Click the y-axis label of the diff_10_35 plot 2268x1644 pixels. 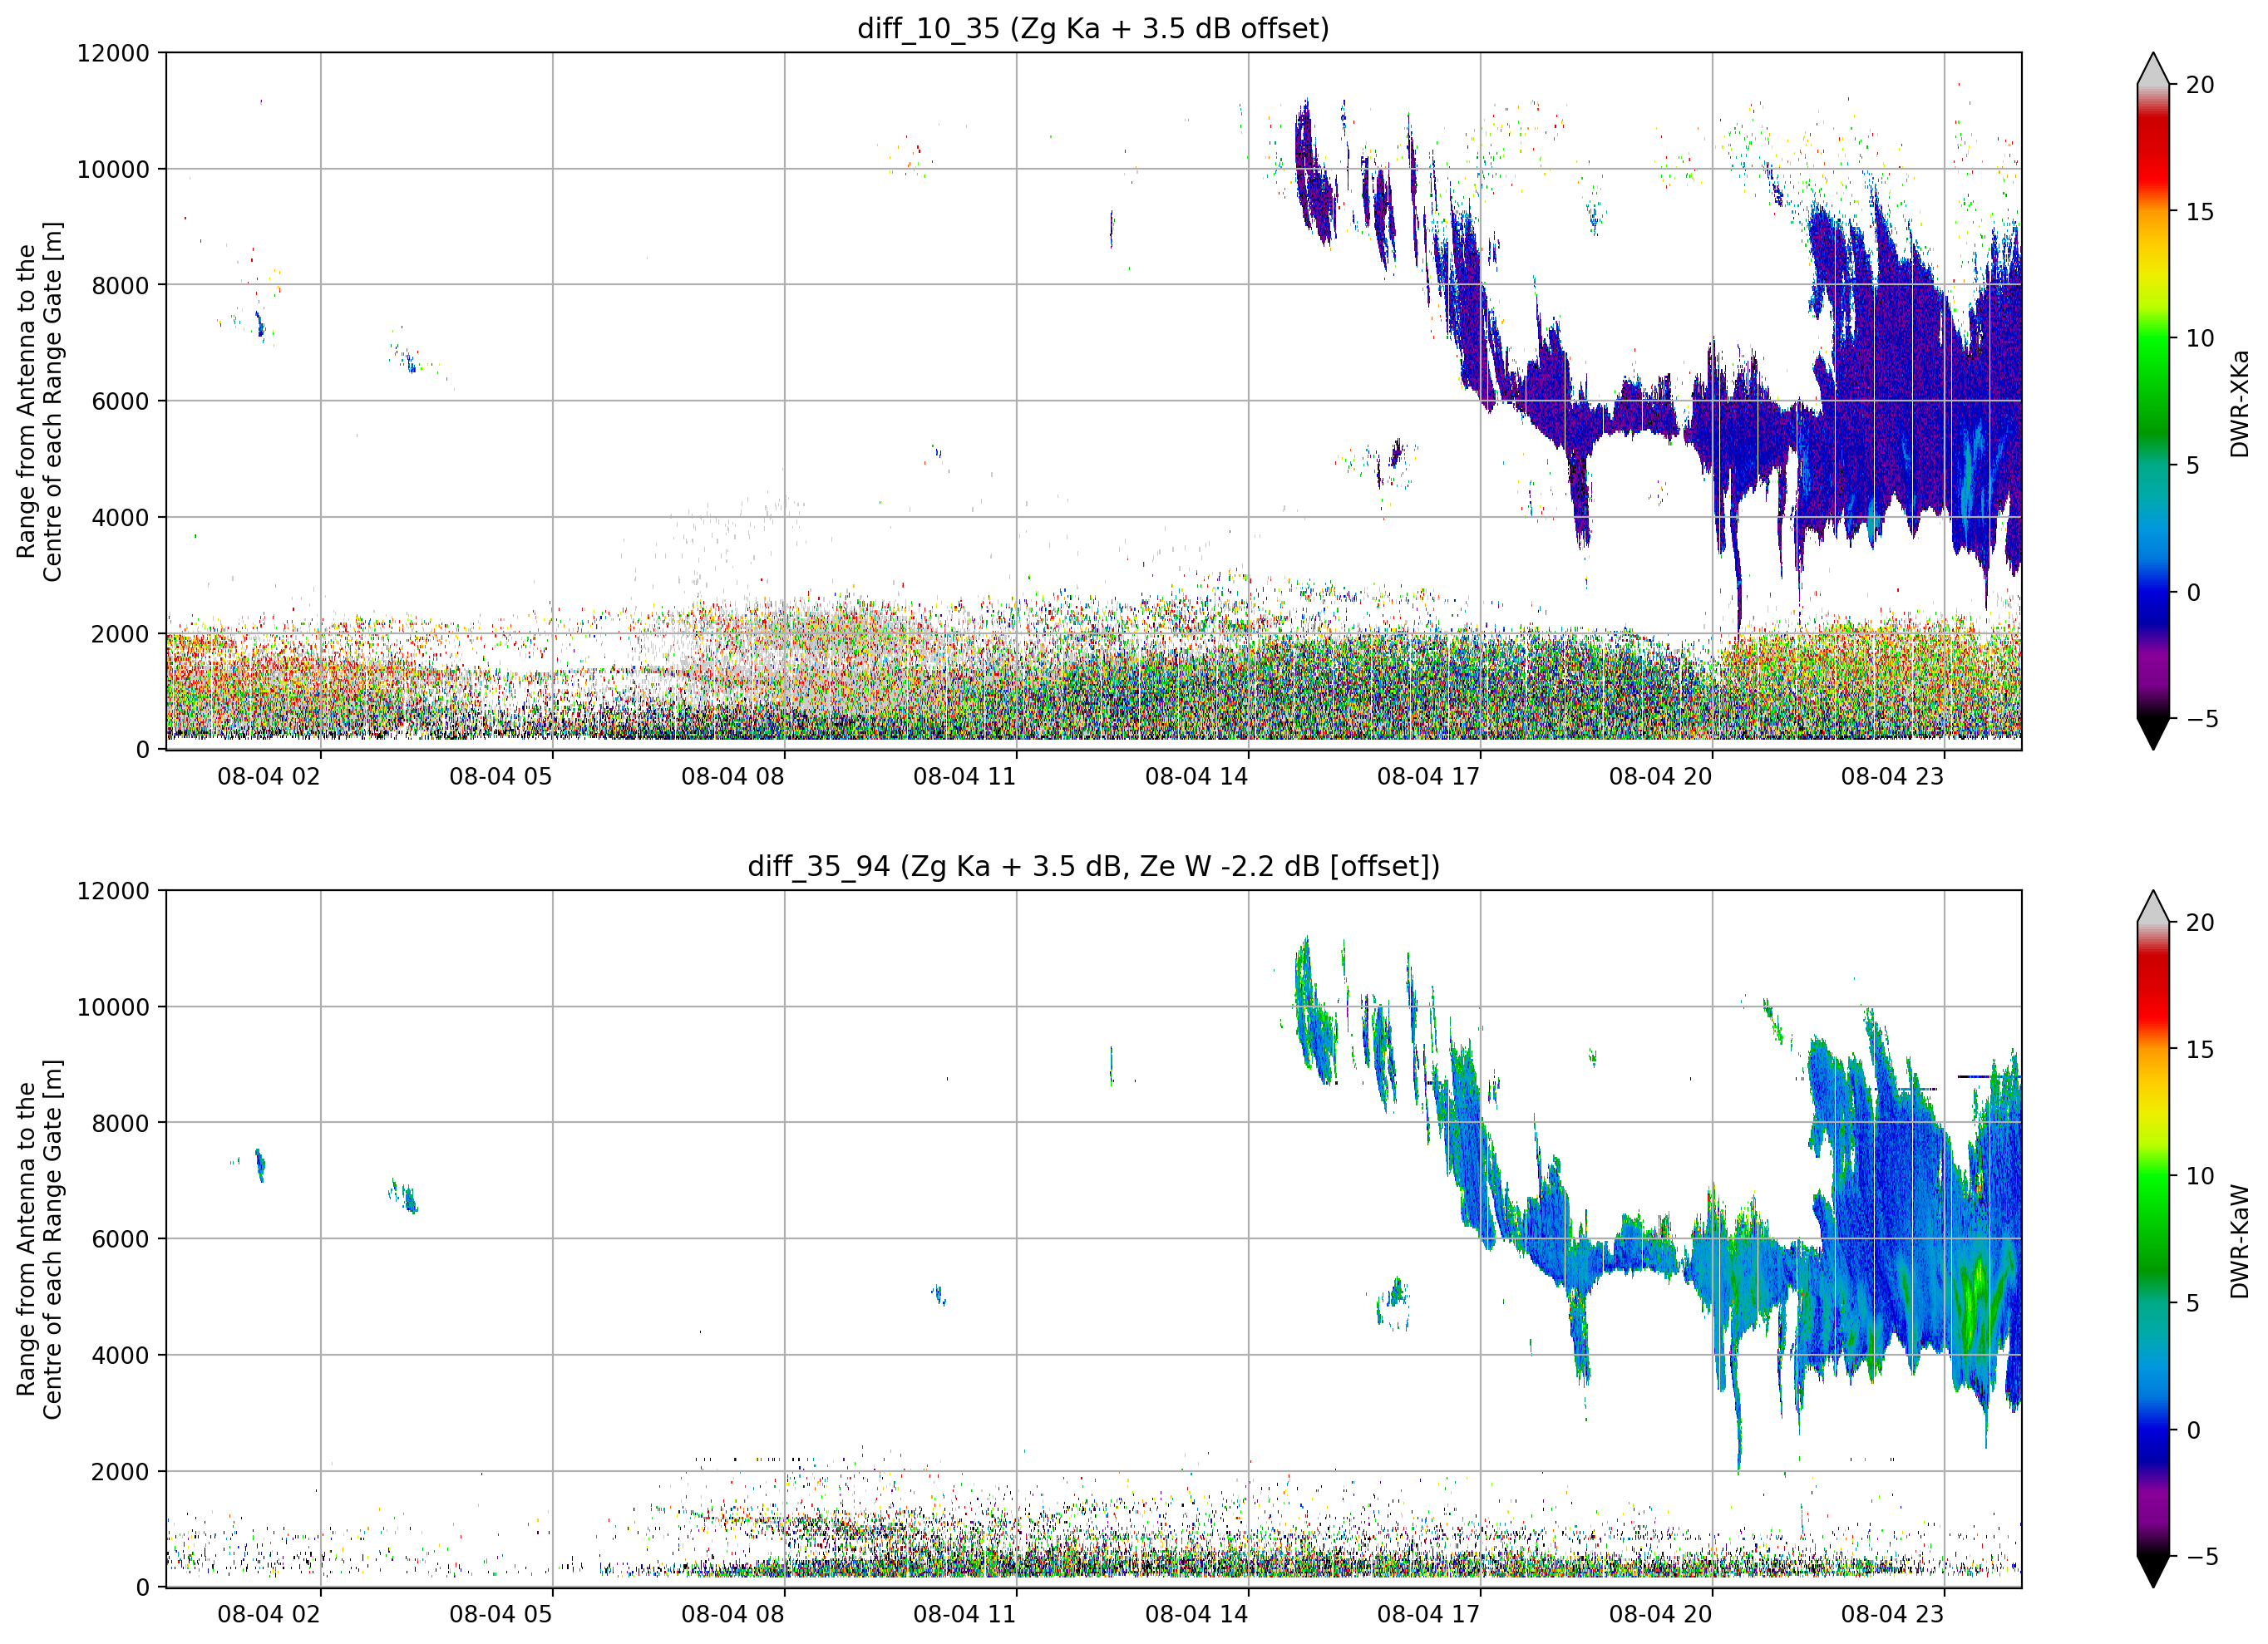pos(39,401)
